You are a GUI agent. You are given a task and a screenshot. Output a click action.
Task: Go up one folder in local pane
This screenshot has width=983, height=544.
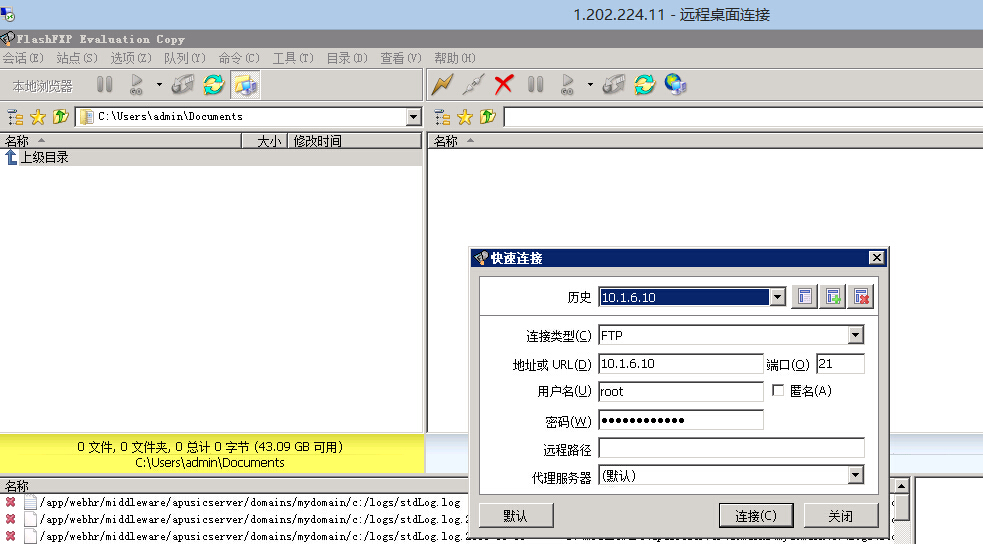pyautogui.click(x=61, y=117)
